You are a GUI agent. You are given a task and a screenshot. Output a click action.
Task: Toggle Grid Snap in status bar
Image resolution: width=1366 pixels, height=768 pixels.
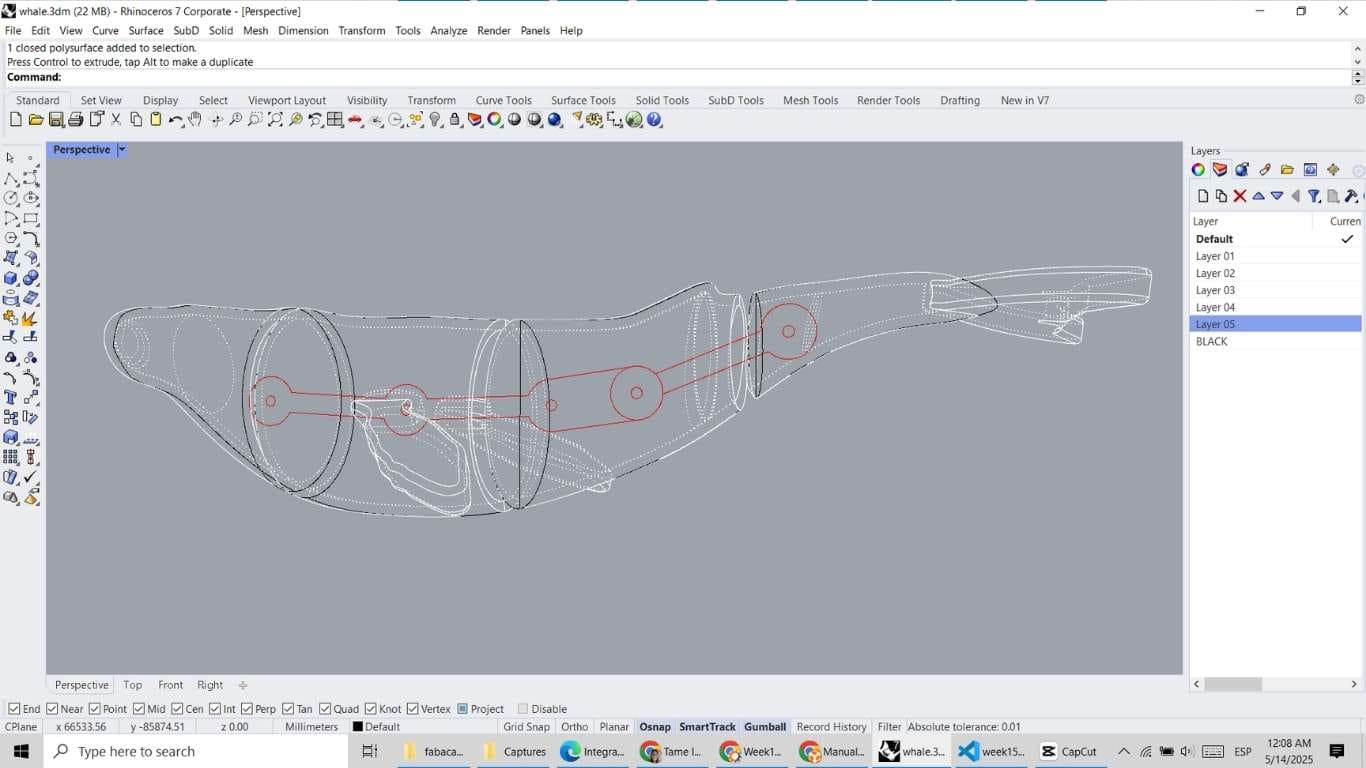526,727
